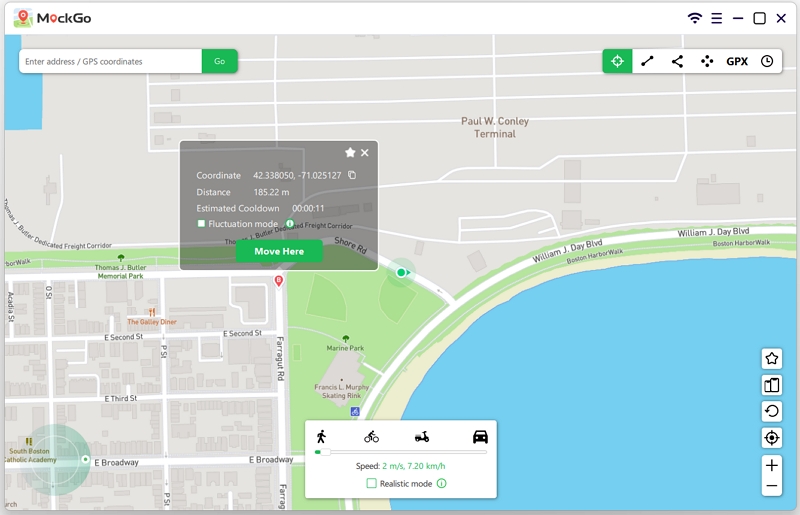Open favorites list star button on right

click(x=771, y=358)
